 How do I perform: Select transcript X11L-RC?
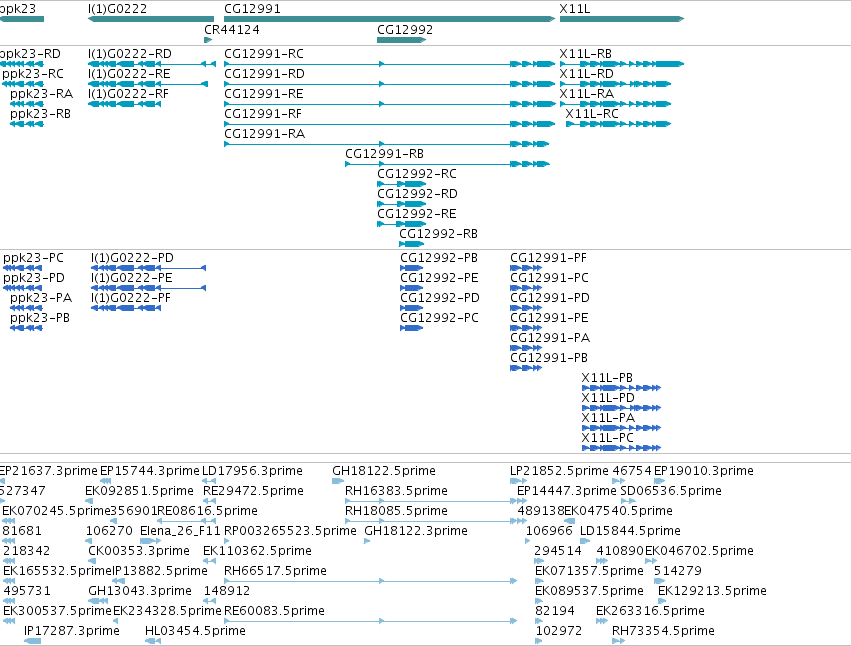coord(619,124)
